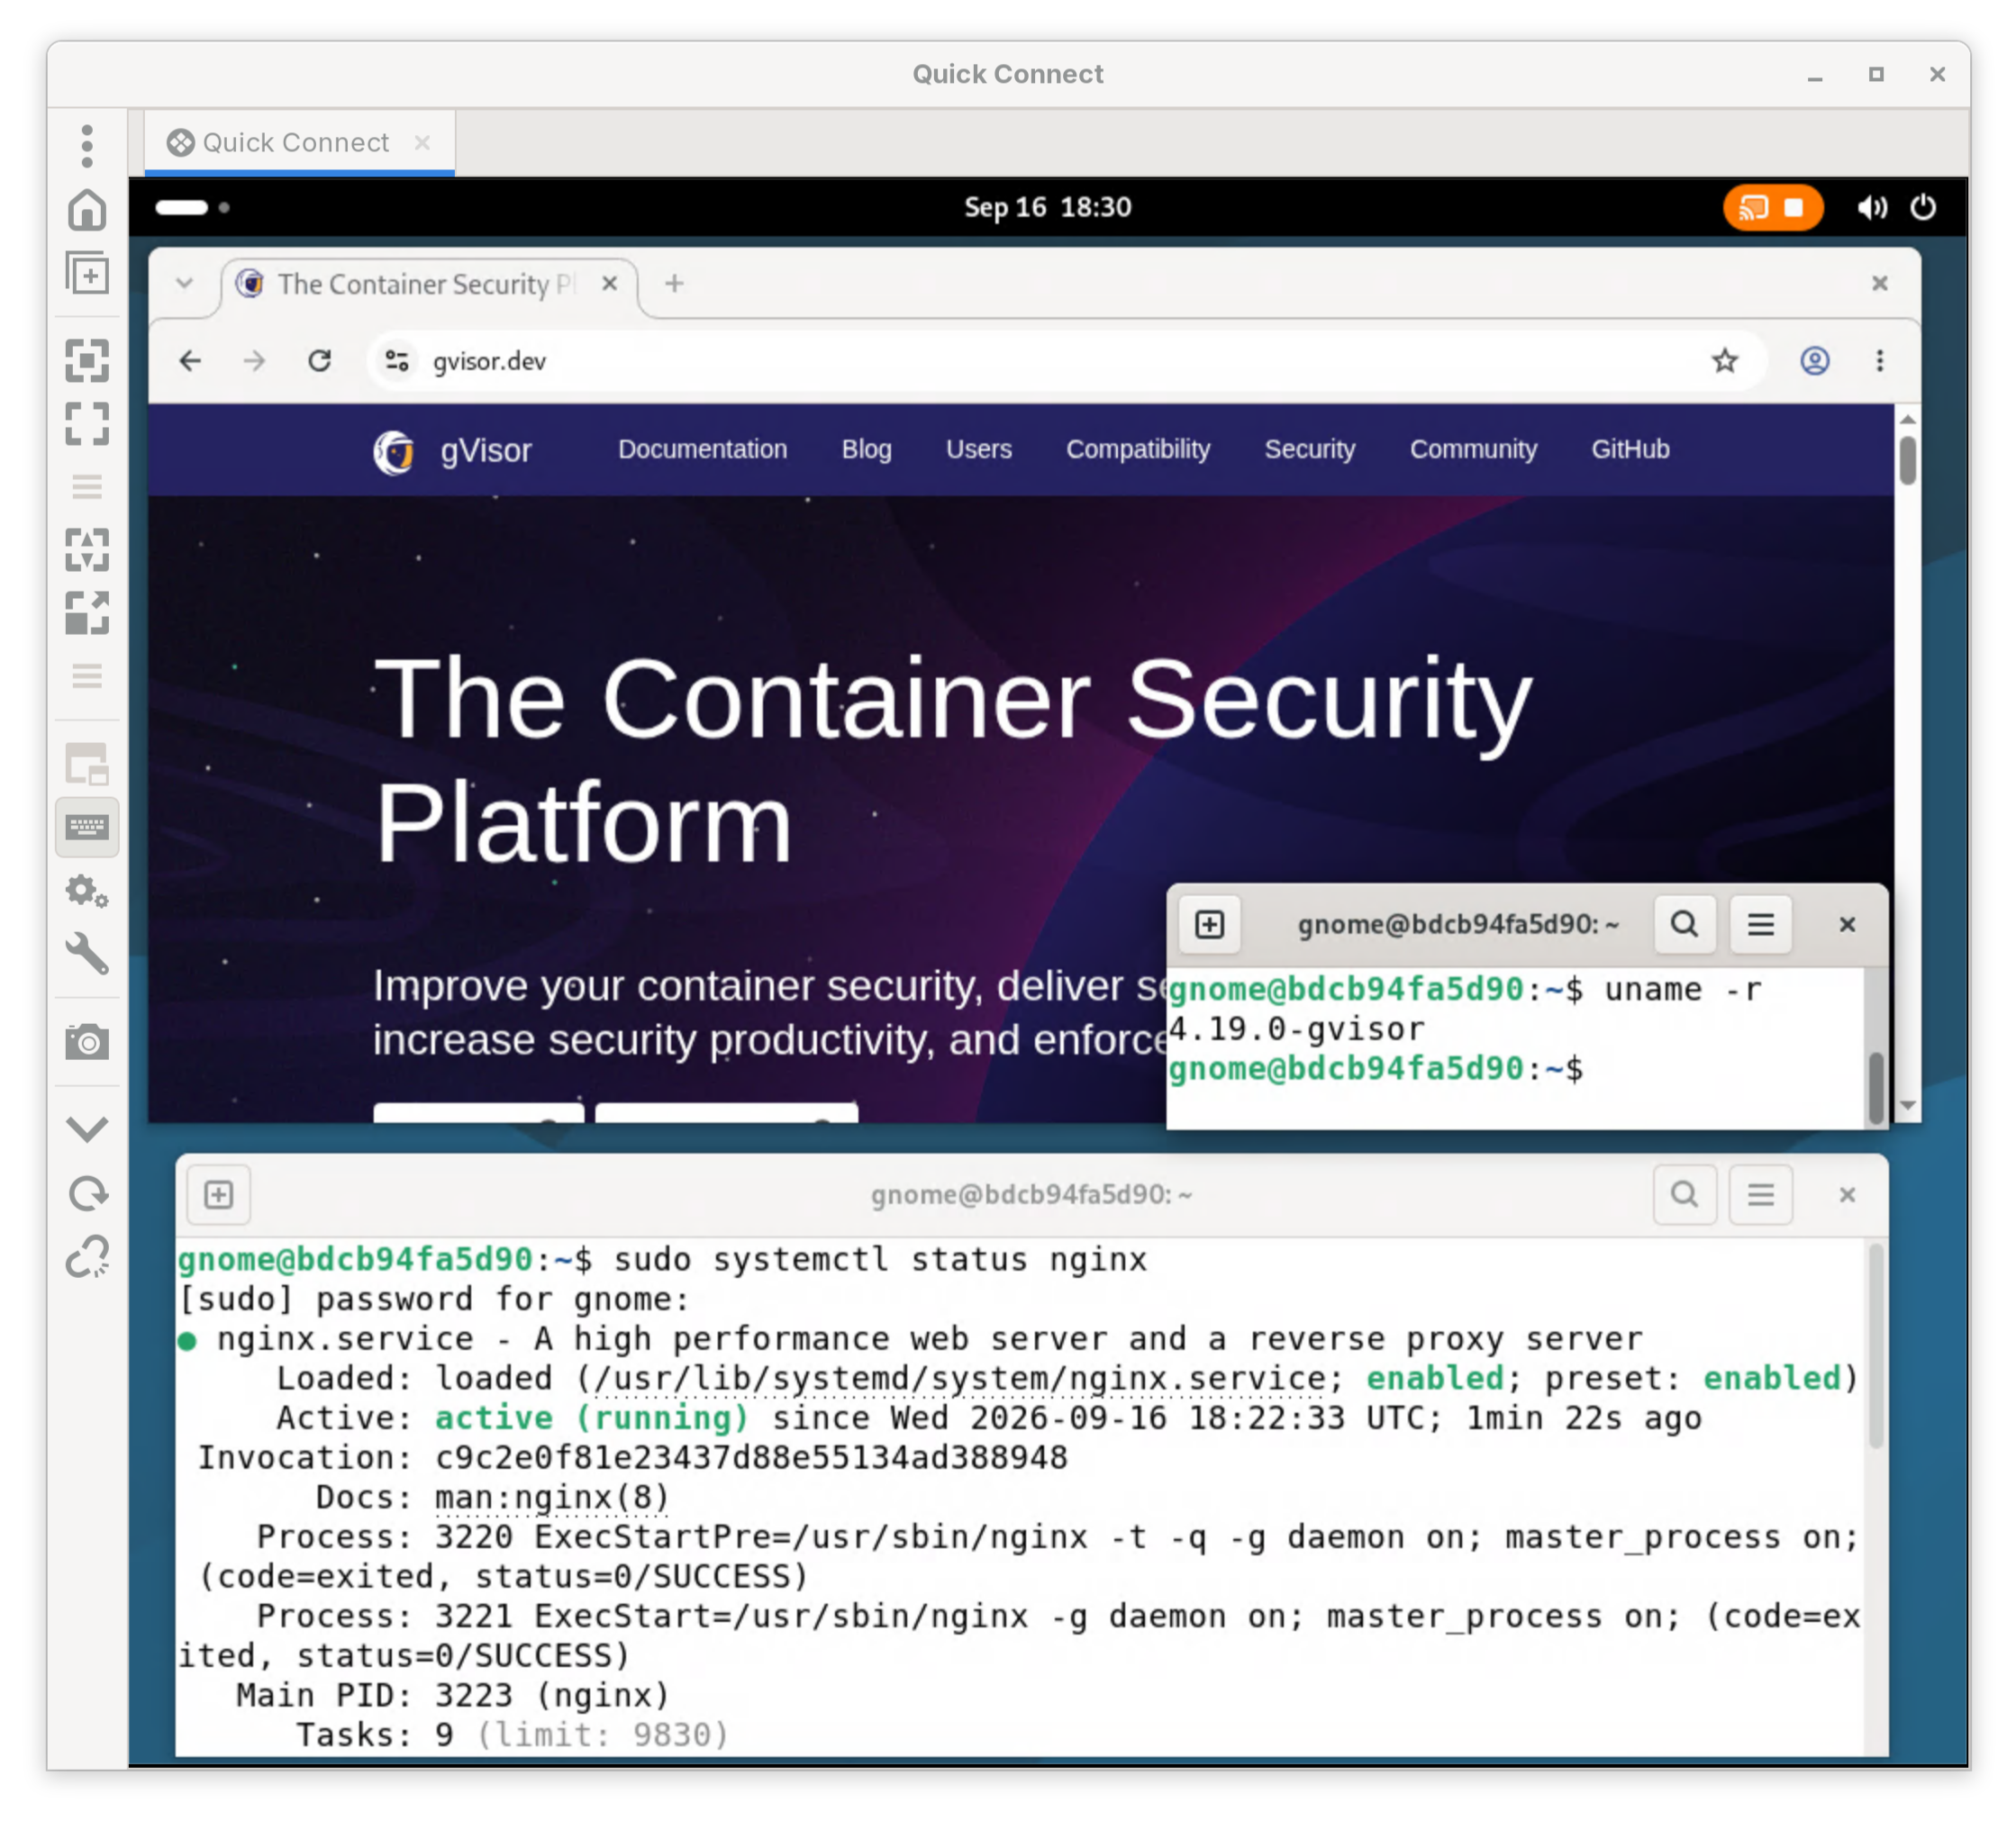Open the Documentation nav link

pos(702,449)
